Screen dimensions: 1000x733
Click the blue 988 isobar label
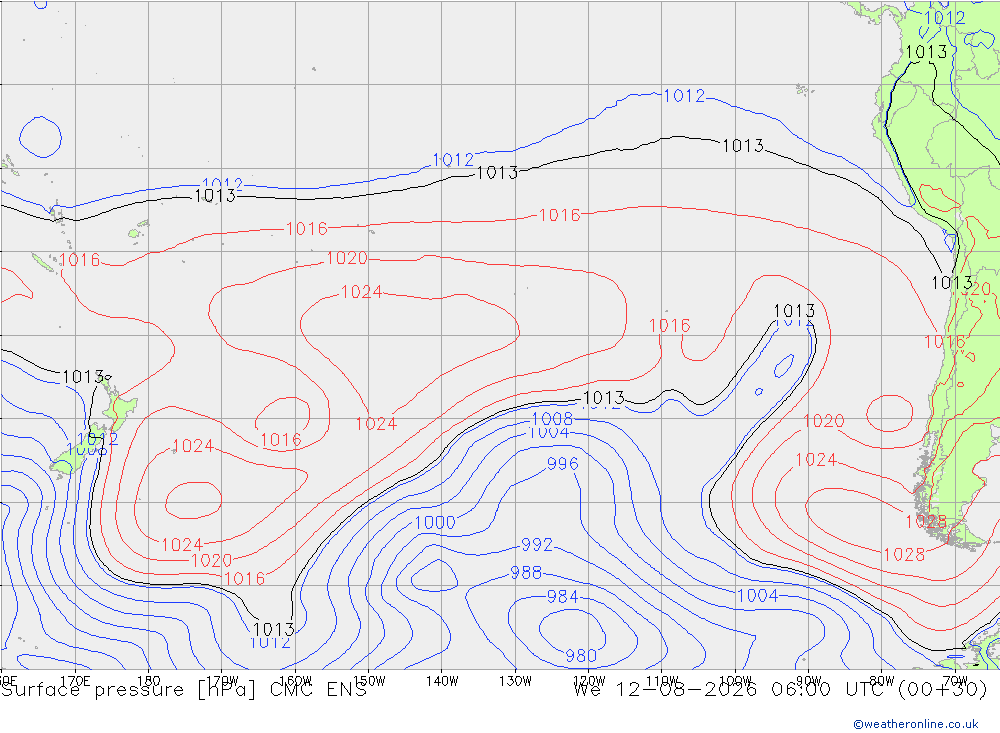click(x=526, y=573)
